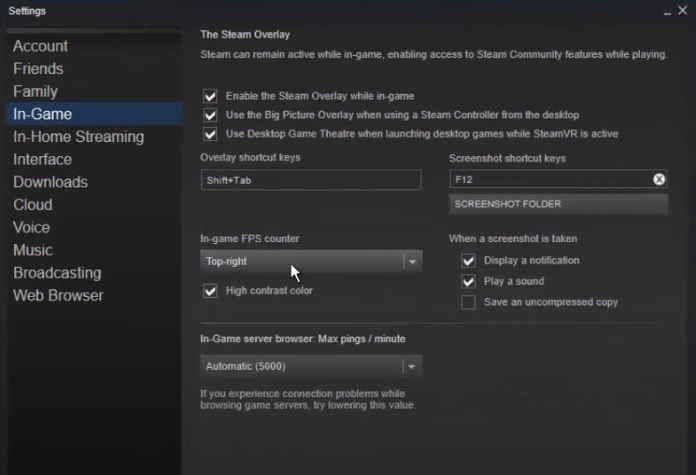Image resolution: width=696 pixels, height=475 pixels.
Task: Uncheck Display a notification
Action: pyautogui.click(x=468, y=261)
